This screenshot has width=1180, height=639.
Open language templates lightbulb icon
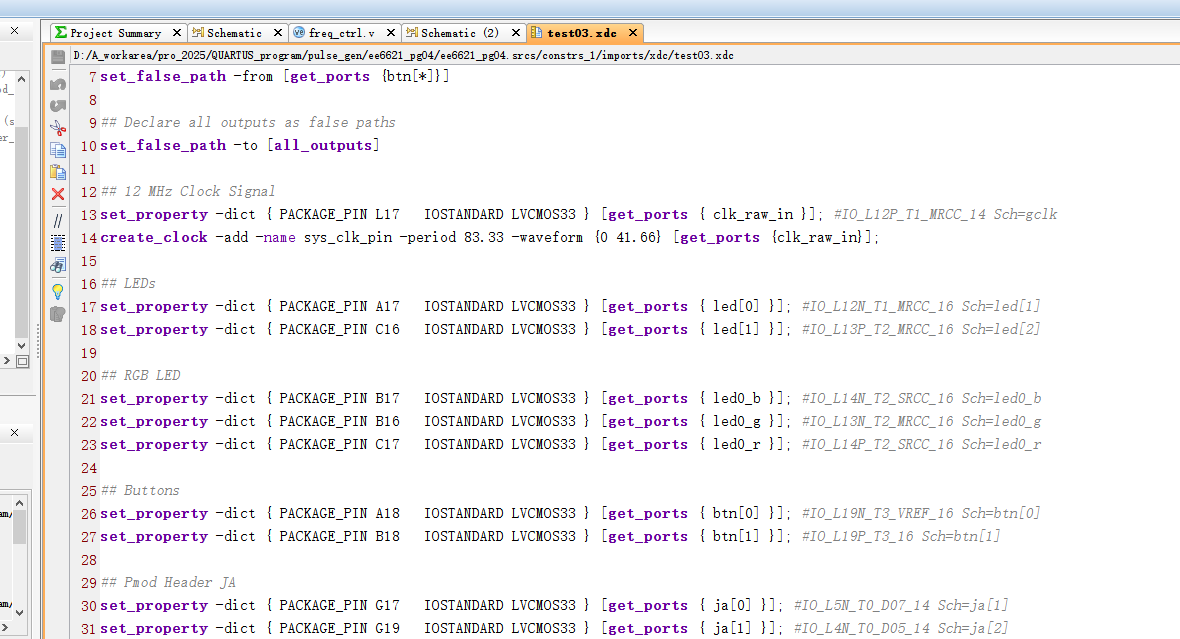[x=58, y=291]
